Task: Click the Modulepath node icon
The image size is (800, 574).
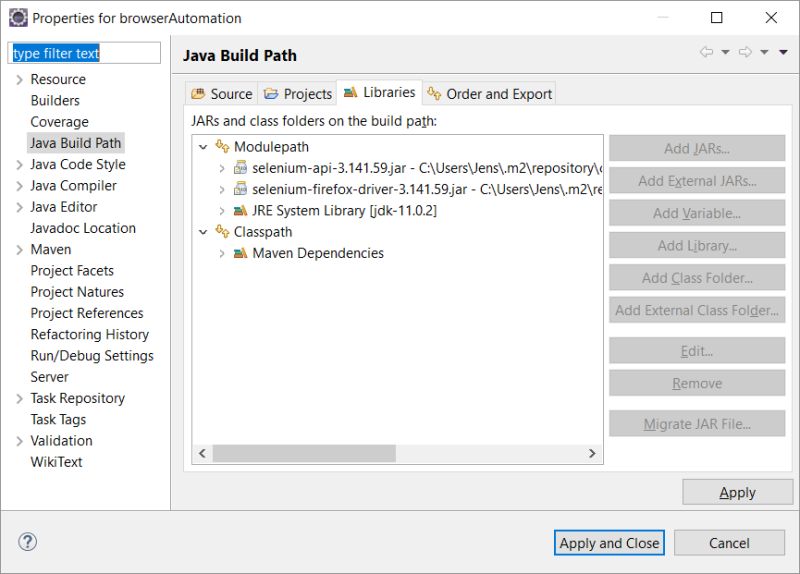Action: (x=222, y=146)
